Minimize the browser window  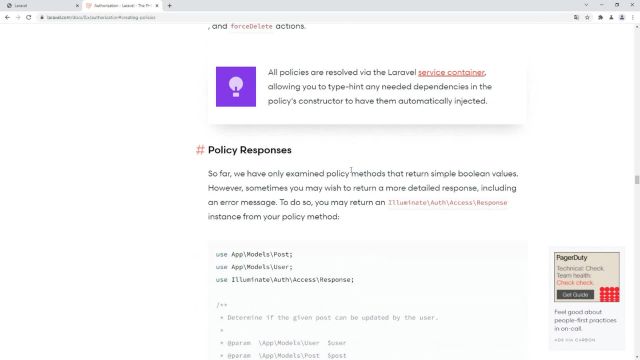click(x=602, y=5)
